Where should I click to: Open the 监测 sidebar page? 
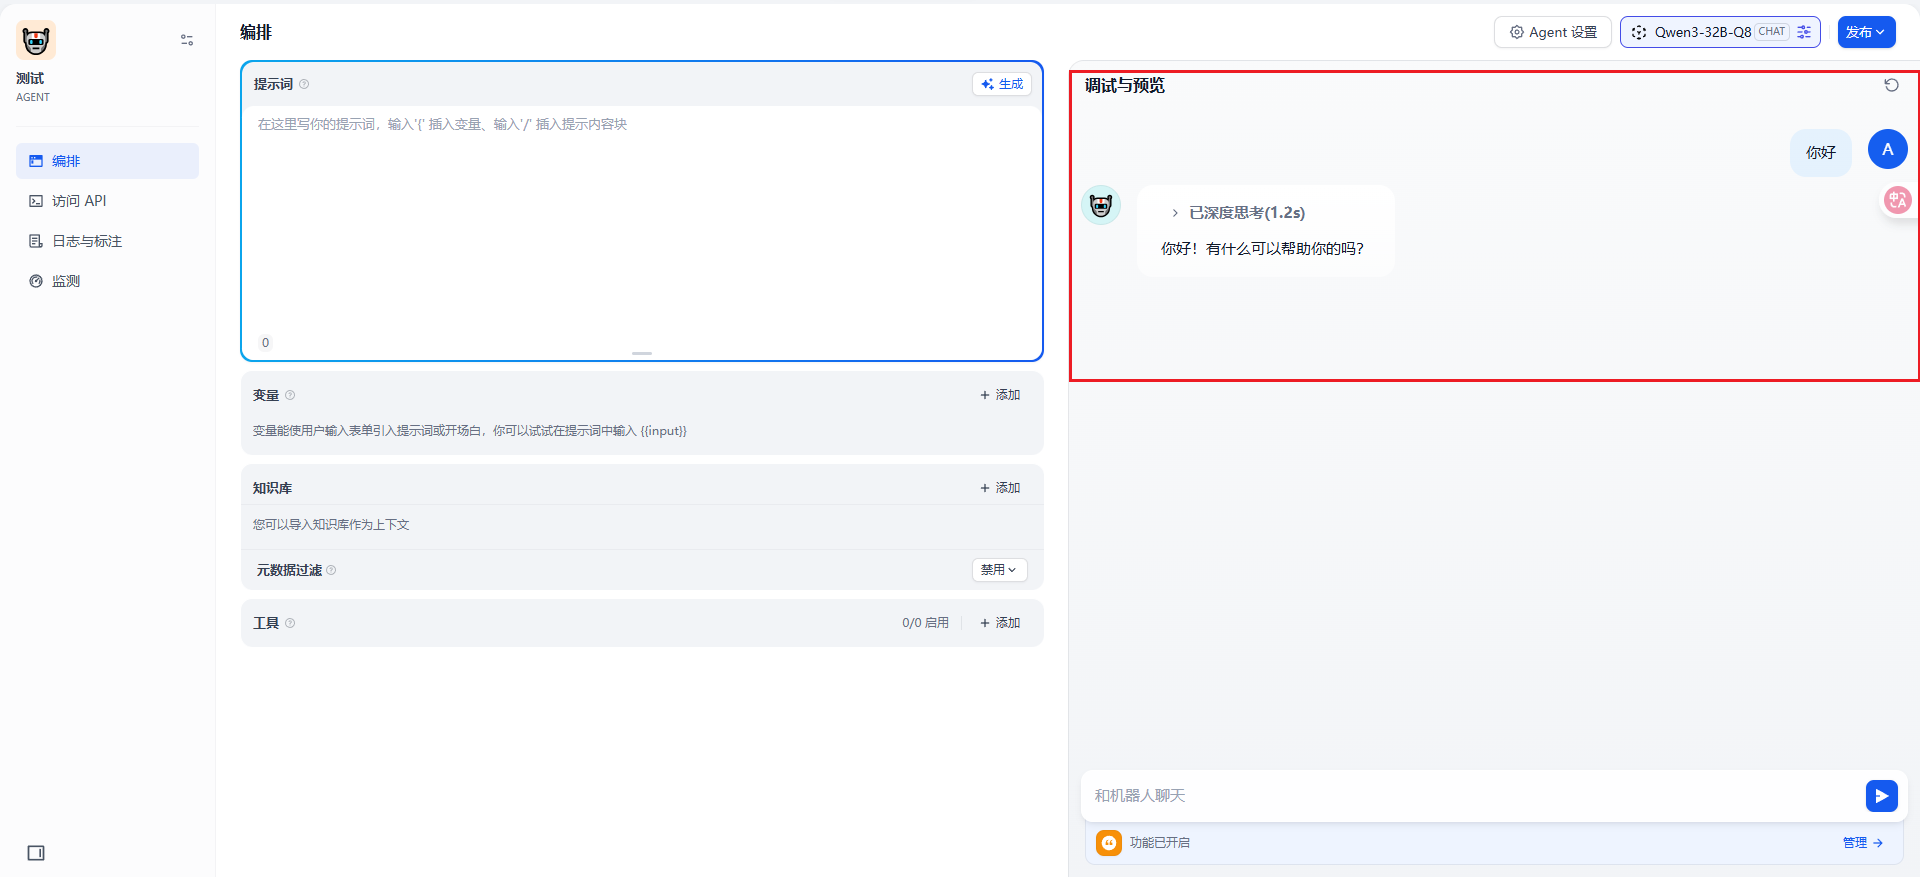tap(66, 281)
